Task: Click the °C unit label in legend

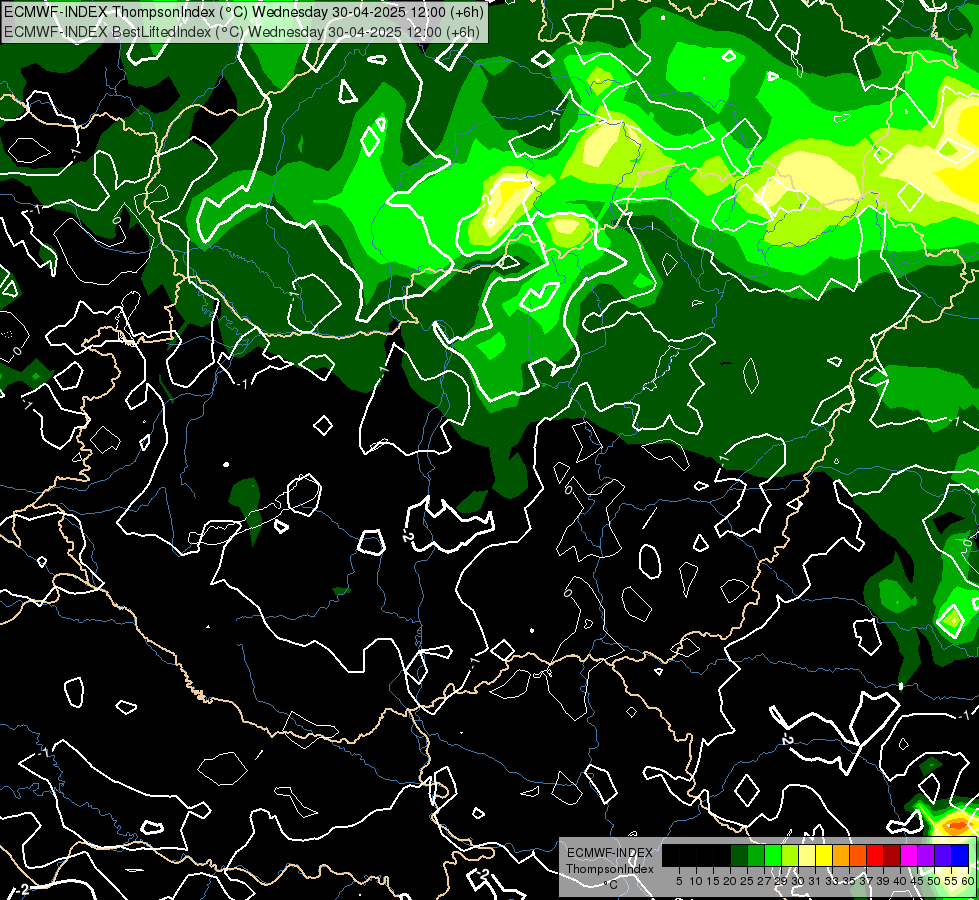Action: (x=611, y=885)
